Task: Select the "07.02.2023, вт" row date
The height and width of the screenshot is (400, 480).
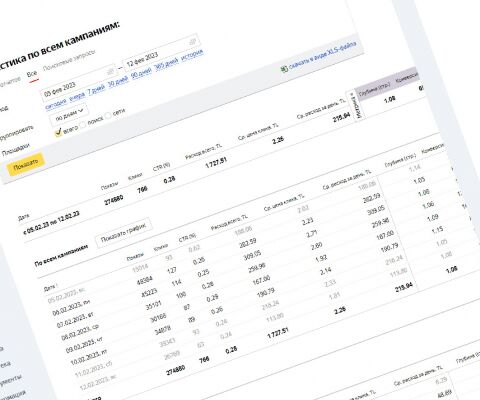Action: tap(75, 320)
